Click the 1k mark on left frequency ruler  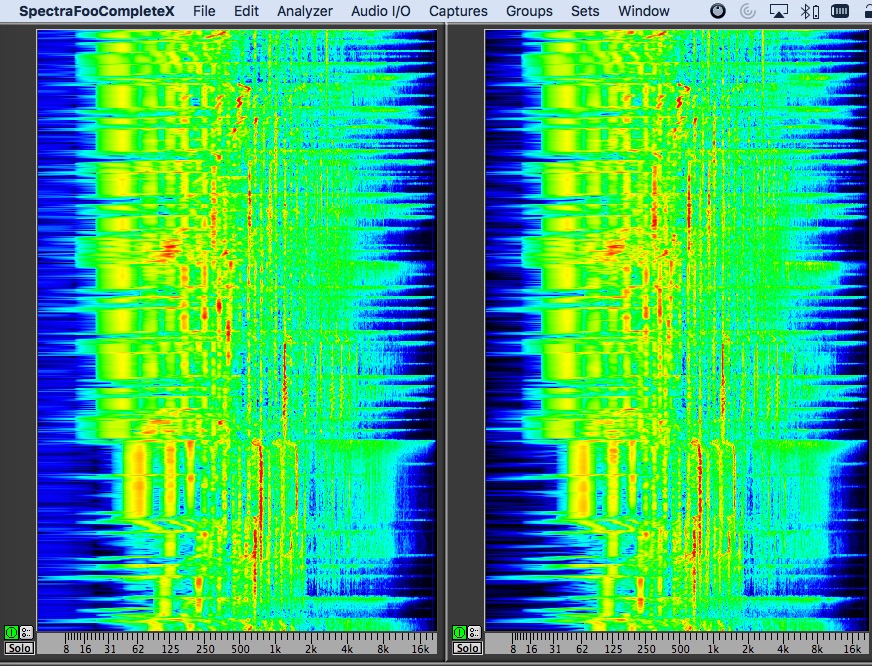tap(275, 648)
